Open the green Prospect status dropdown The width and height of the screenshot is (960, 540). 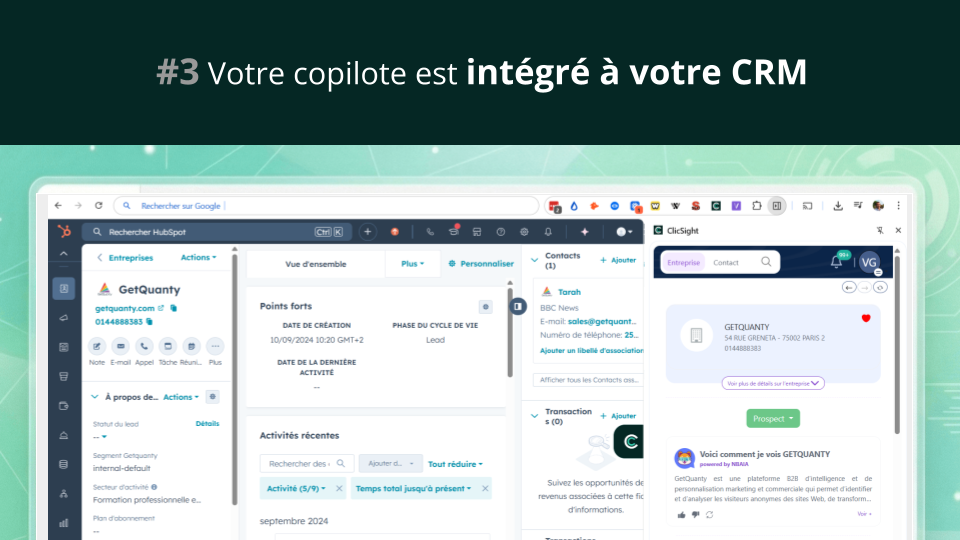(x=773, y=419)
